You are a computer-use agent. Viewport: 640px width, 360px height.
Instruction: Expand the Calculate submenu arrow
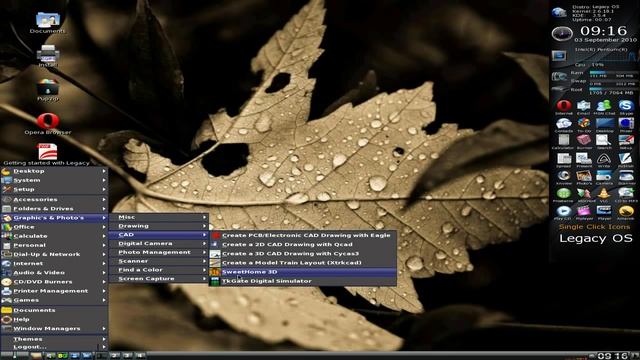pyautogui.click(x=104, y=236)
